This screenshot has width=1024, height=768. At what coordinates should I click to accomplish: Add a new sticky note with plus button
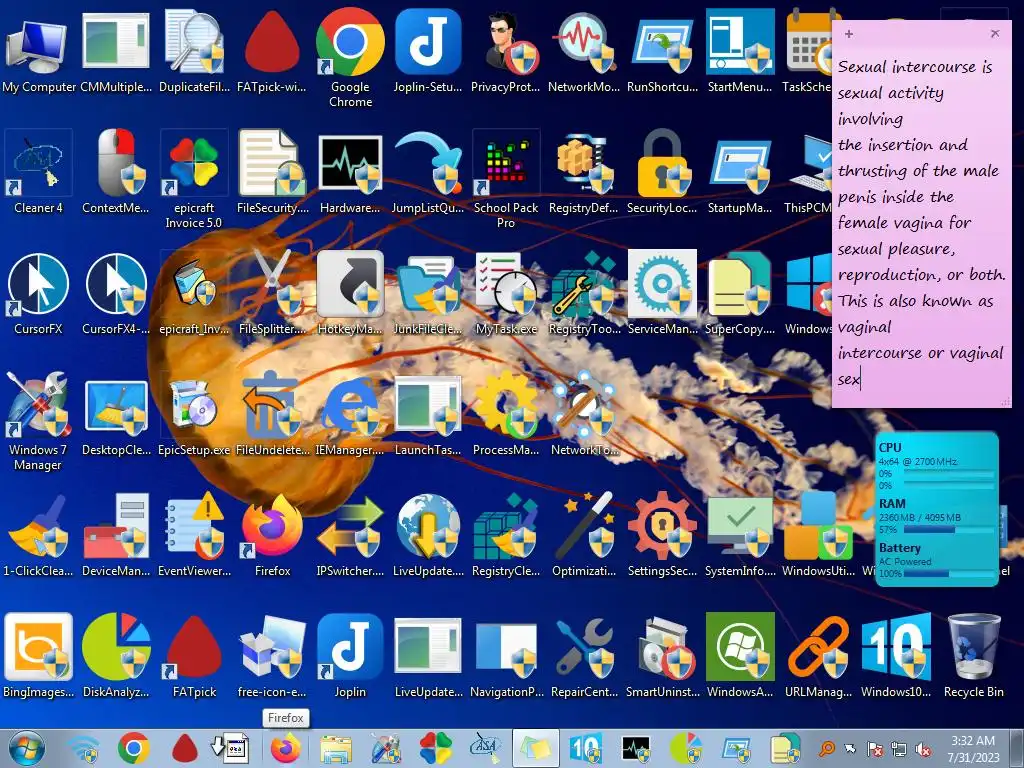coord(848,33)
